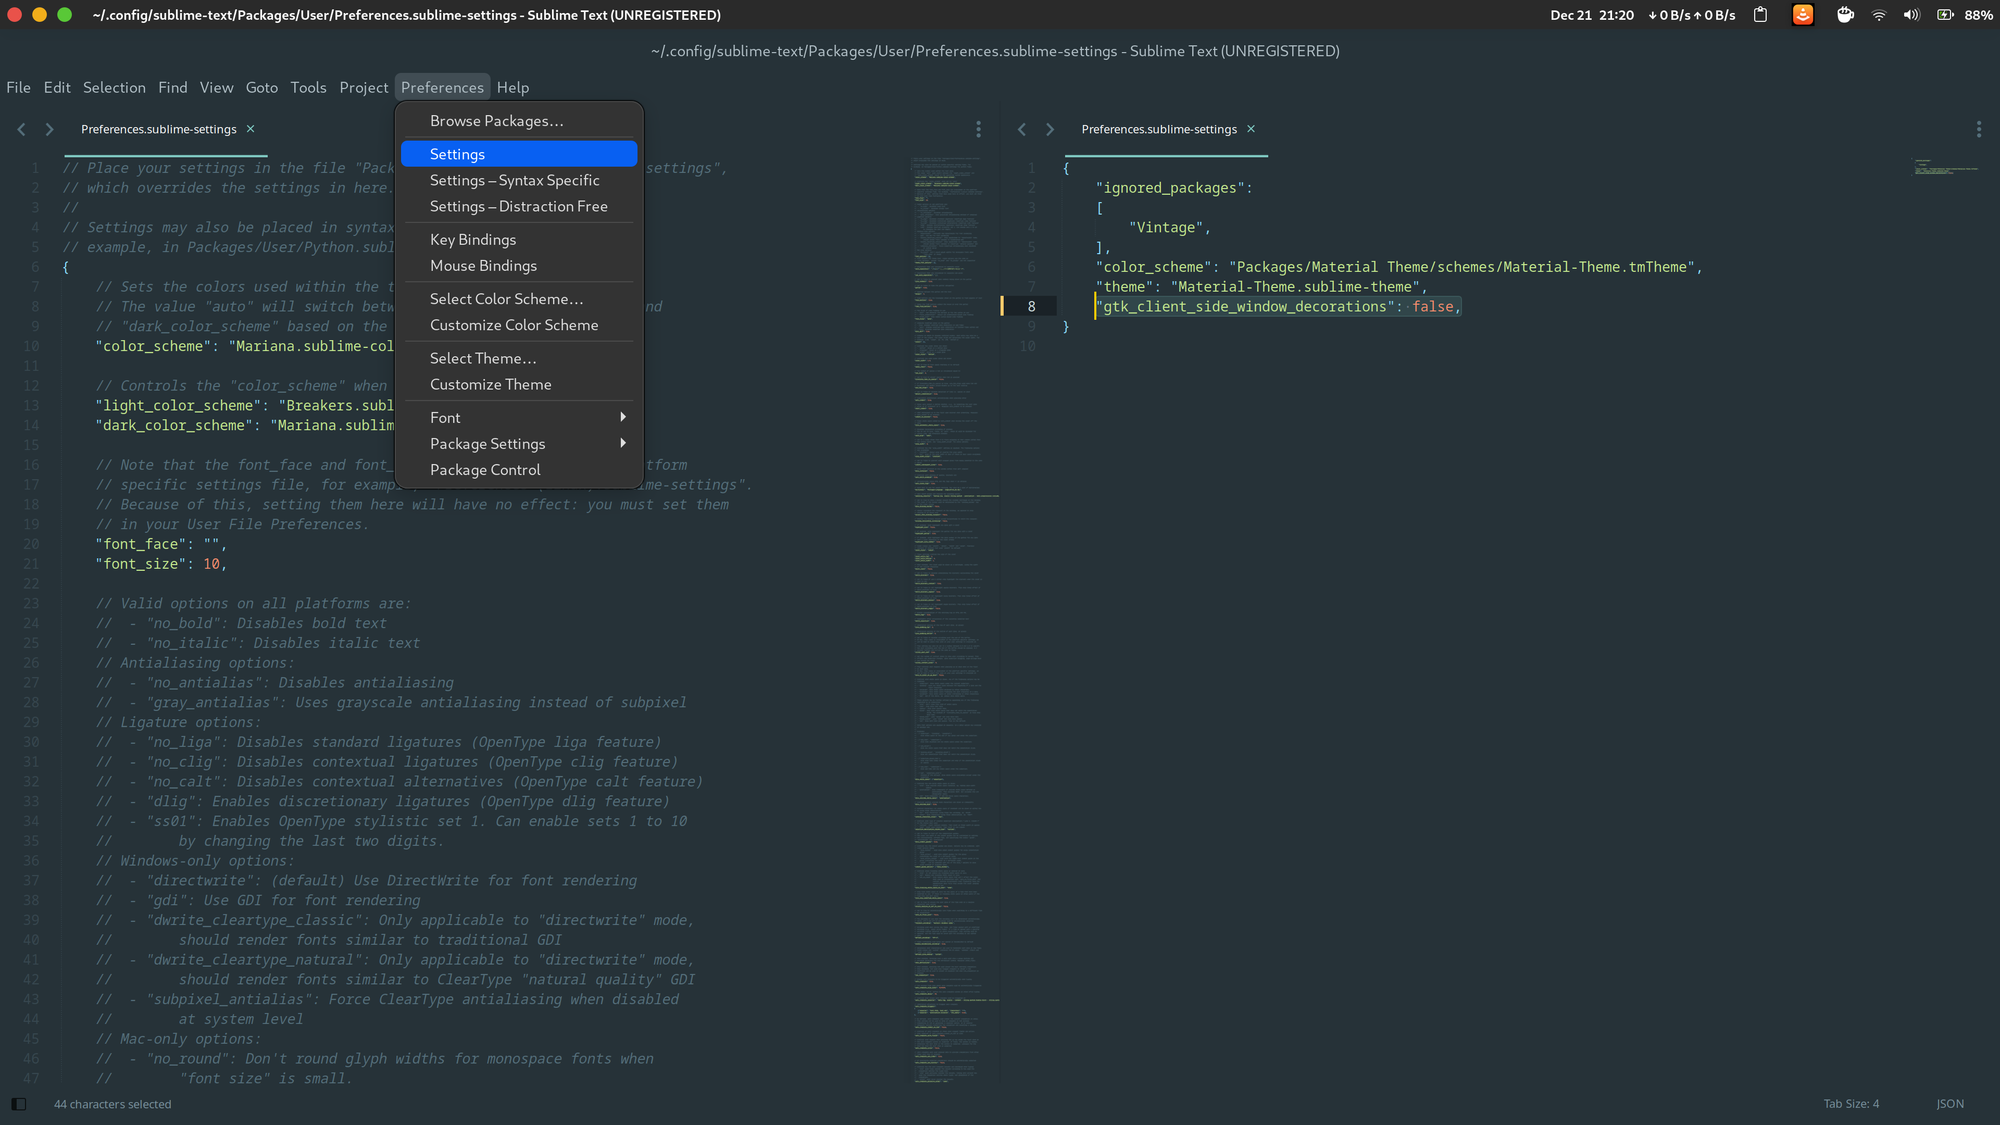Choose Select Color Scheme…
Screen dimensions: 2000x1125
point(519,299)
